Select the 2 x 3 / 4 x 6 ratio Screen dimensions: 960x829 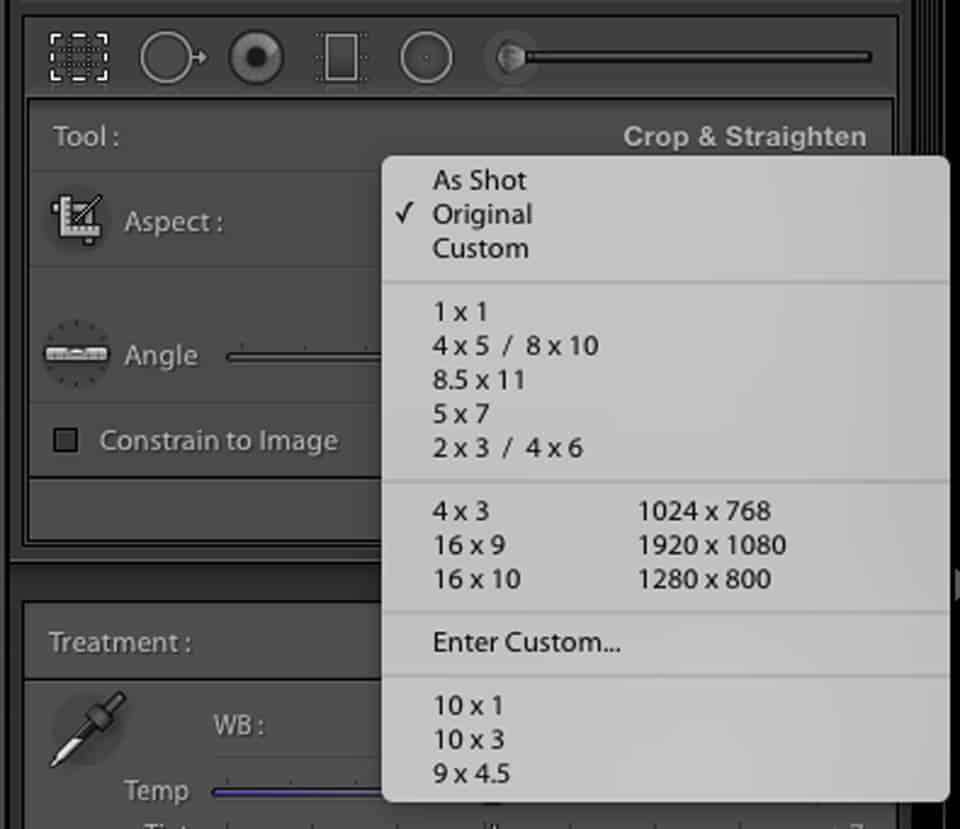(666, 448)
